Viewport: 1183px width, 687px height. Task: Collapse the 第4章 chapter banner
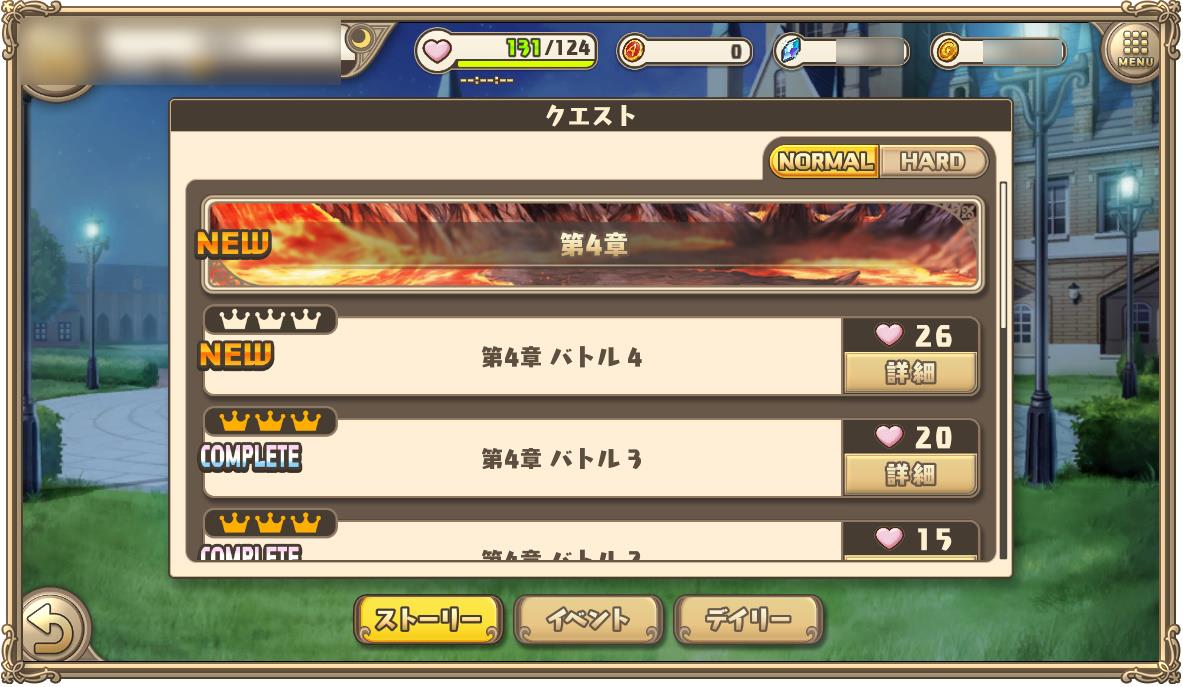[592, 244]
